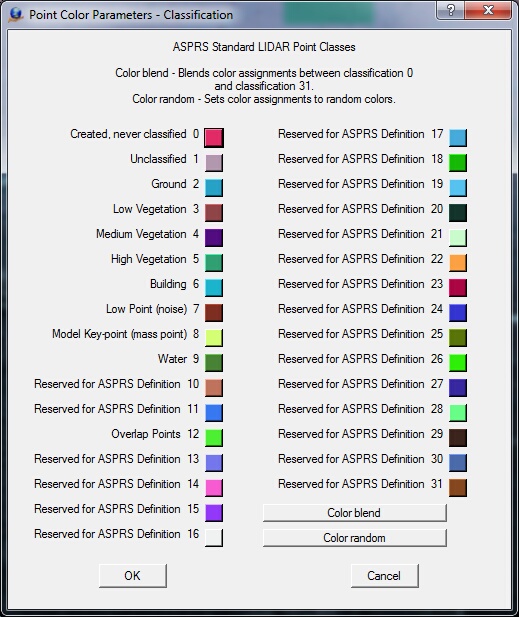This screenshot has height=617, width=519.
Task: Change Reserved class 22 orange swatch
Action: [458, 263]
